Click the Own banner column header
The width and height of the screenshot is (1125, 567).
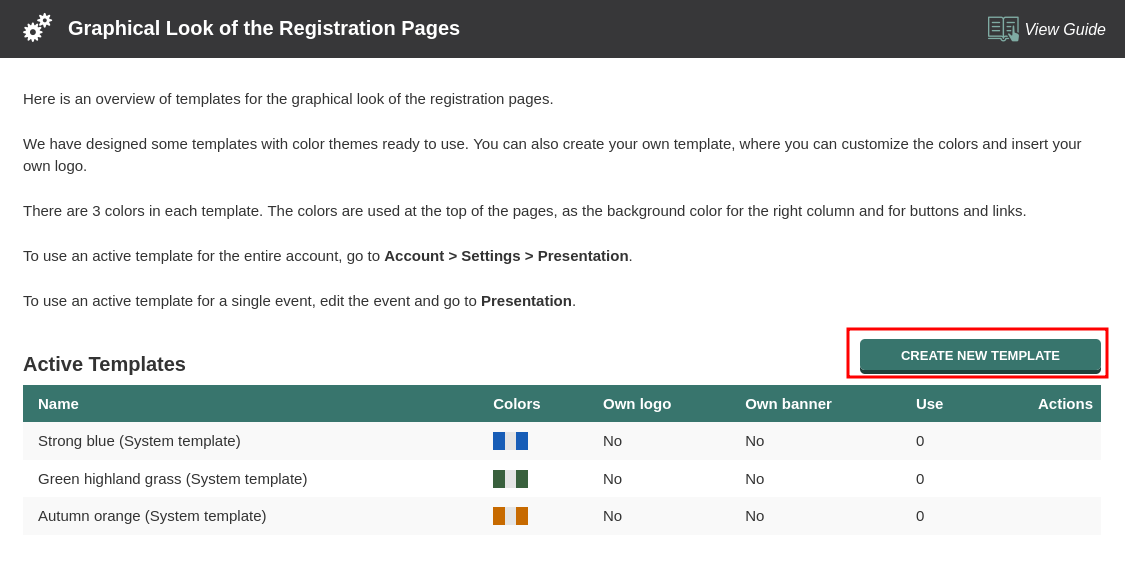(788, 404)
